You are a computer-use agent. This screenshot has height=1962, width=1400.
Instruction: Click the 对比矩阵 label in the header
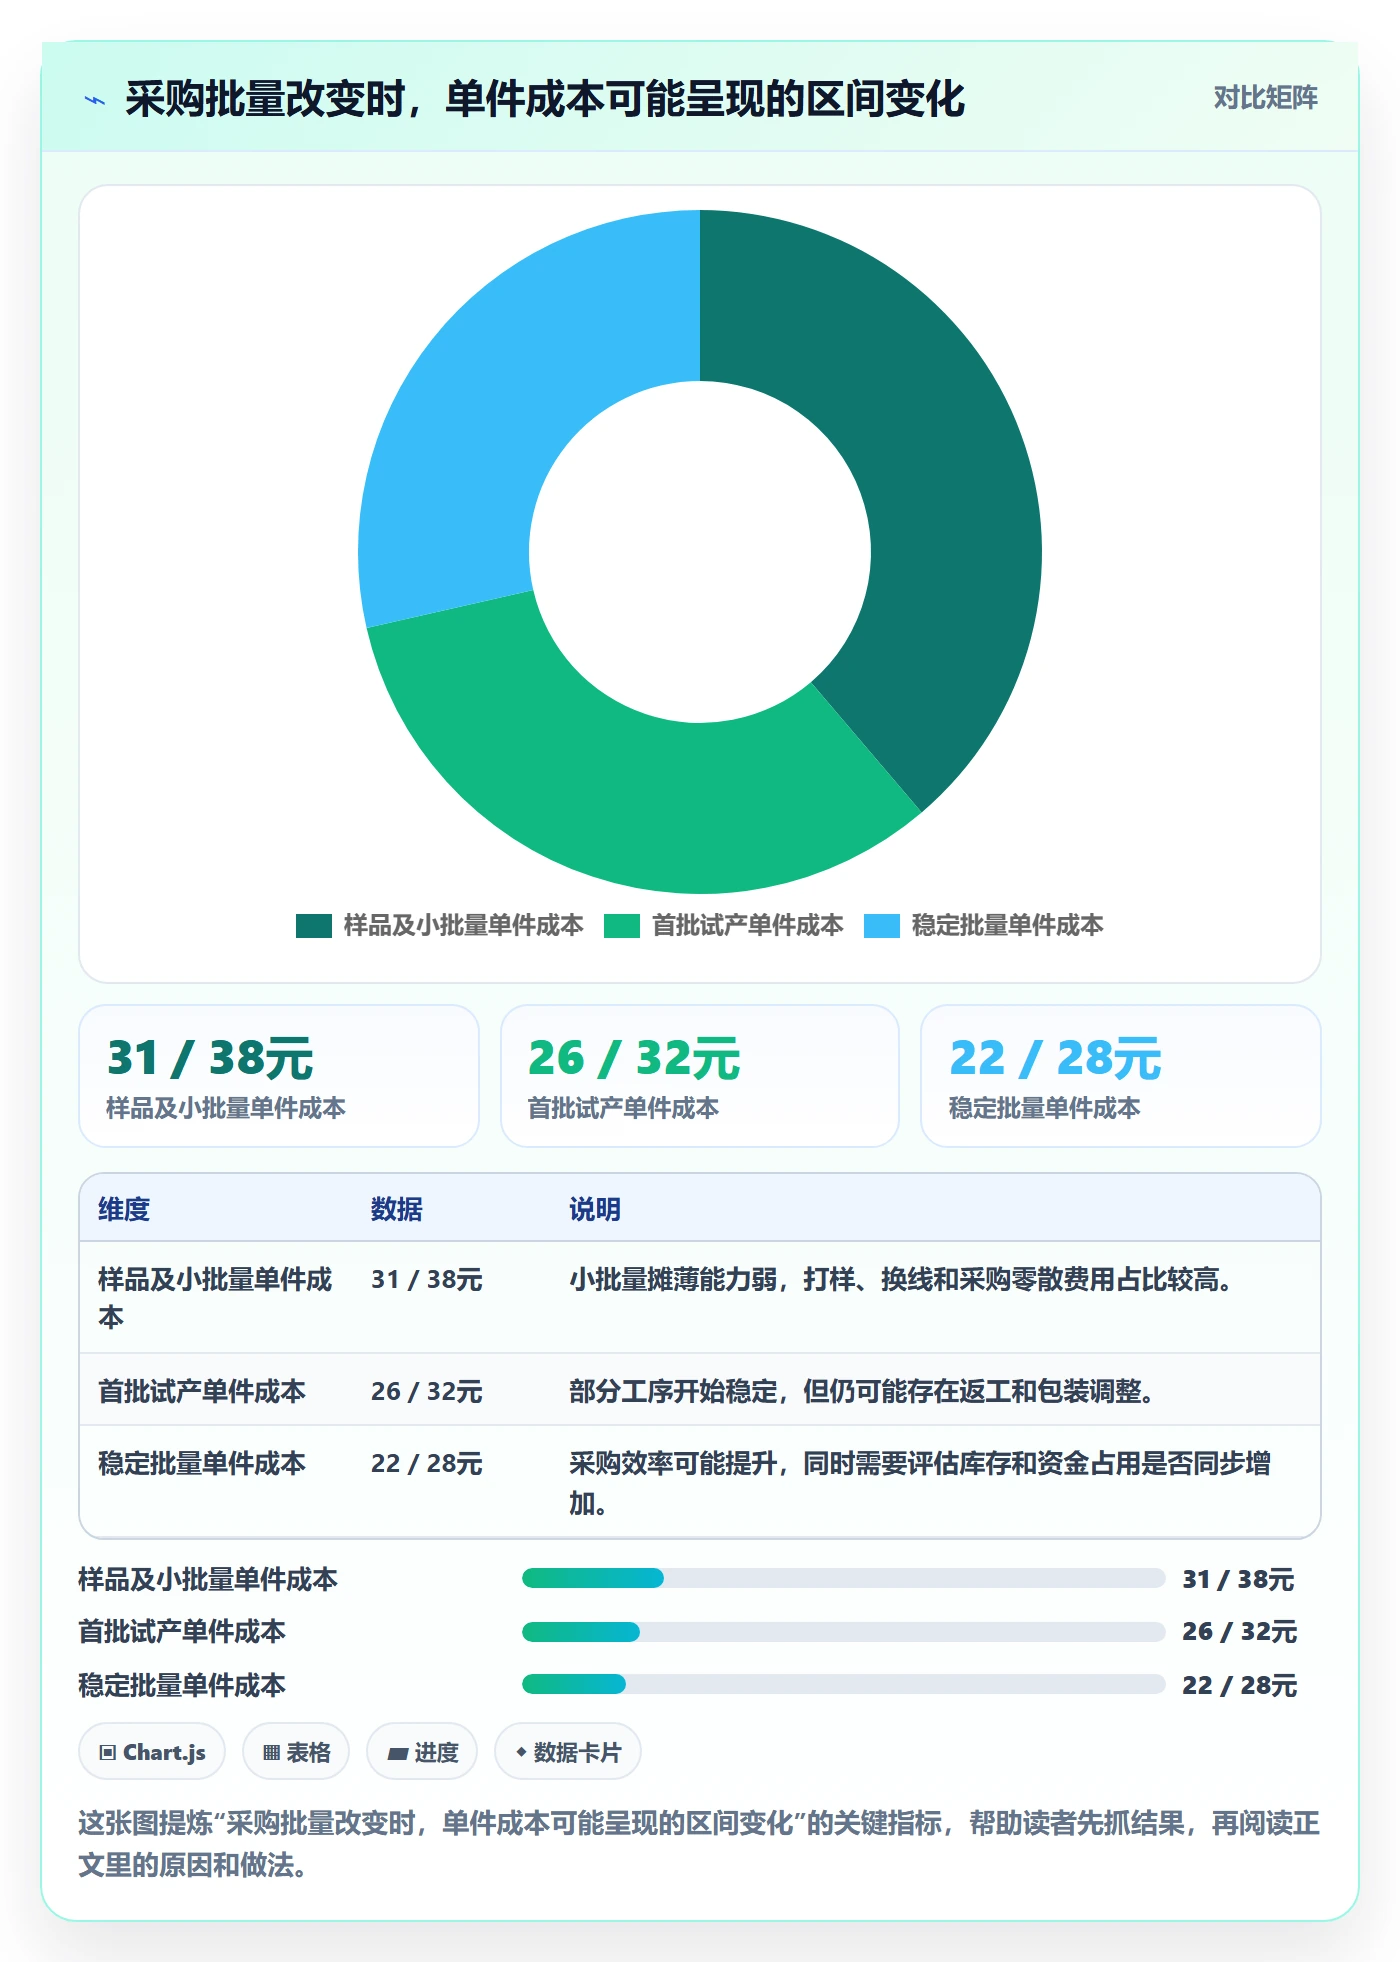tap(1265, 98)
